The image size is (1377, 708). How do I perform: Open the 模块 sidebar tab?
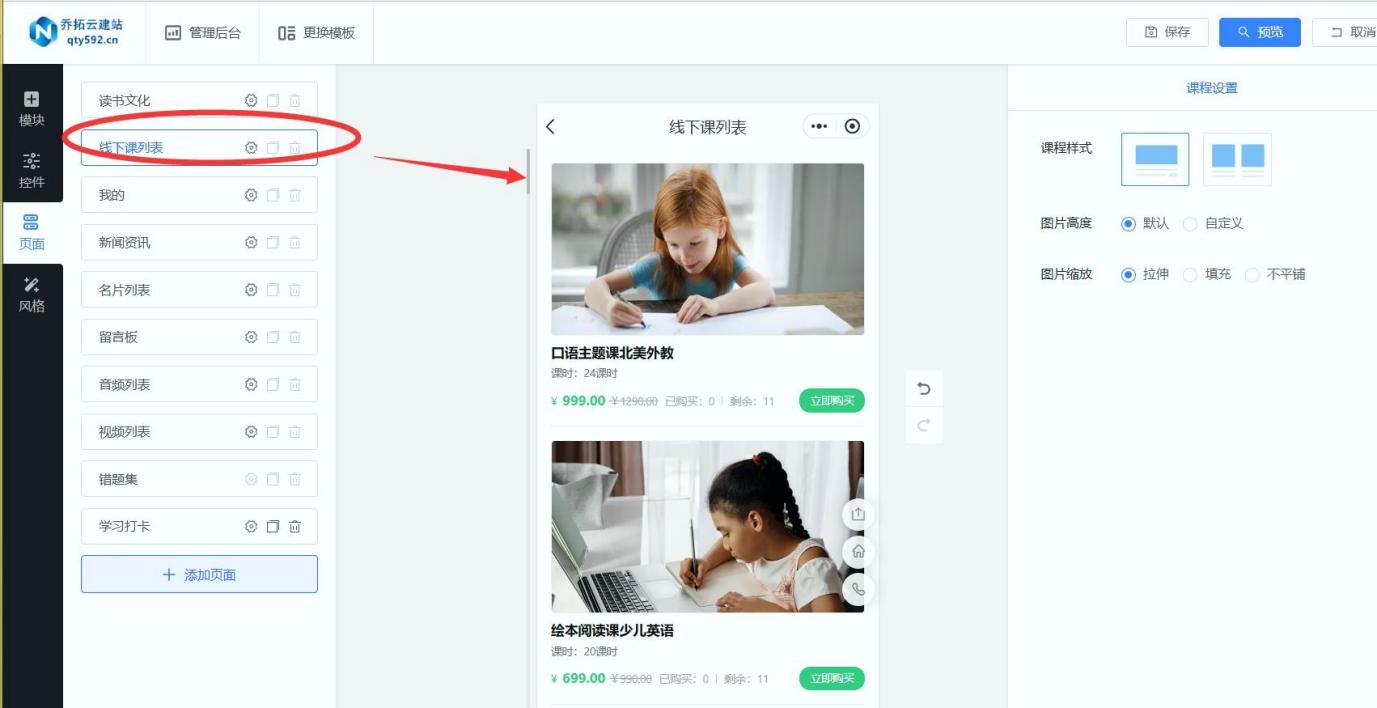pyautogui.click(x=32, y=109)
